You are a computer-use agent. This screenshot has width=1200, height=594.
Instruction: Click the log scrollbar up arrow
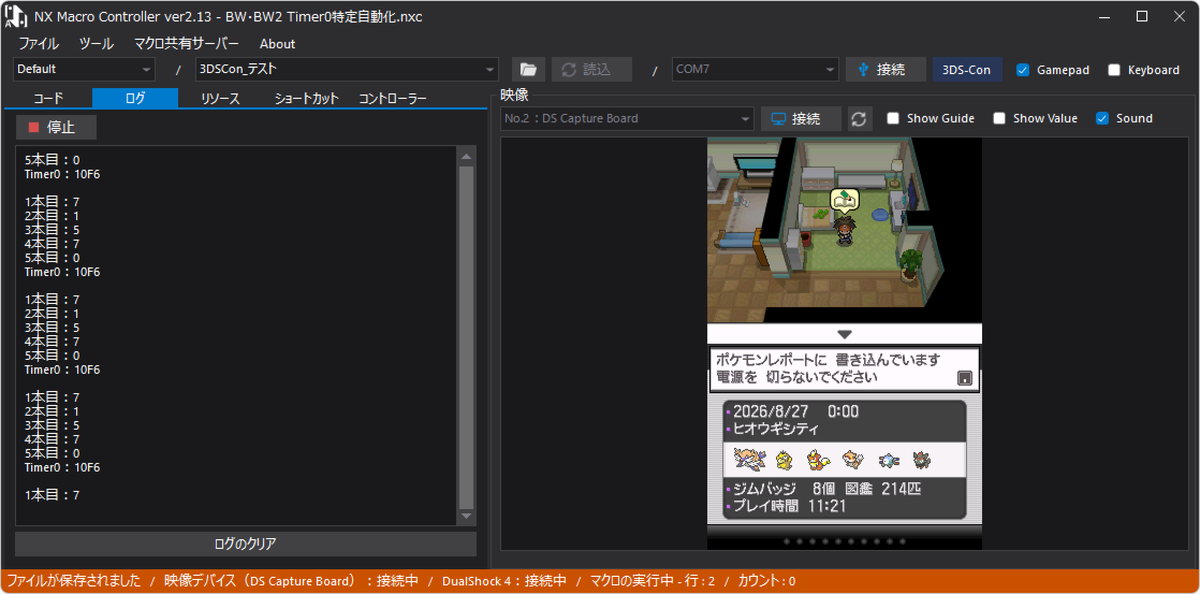466,156
